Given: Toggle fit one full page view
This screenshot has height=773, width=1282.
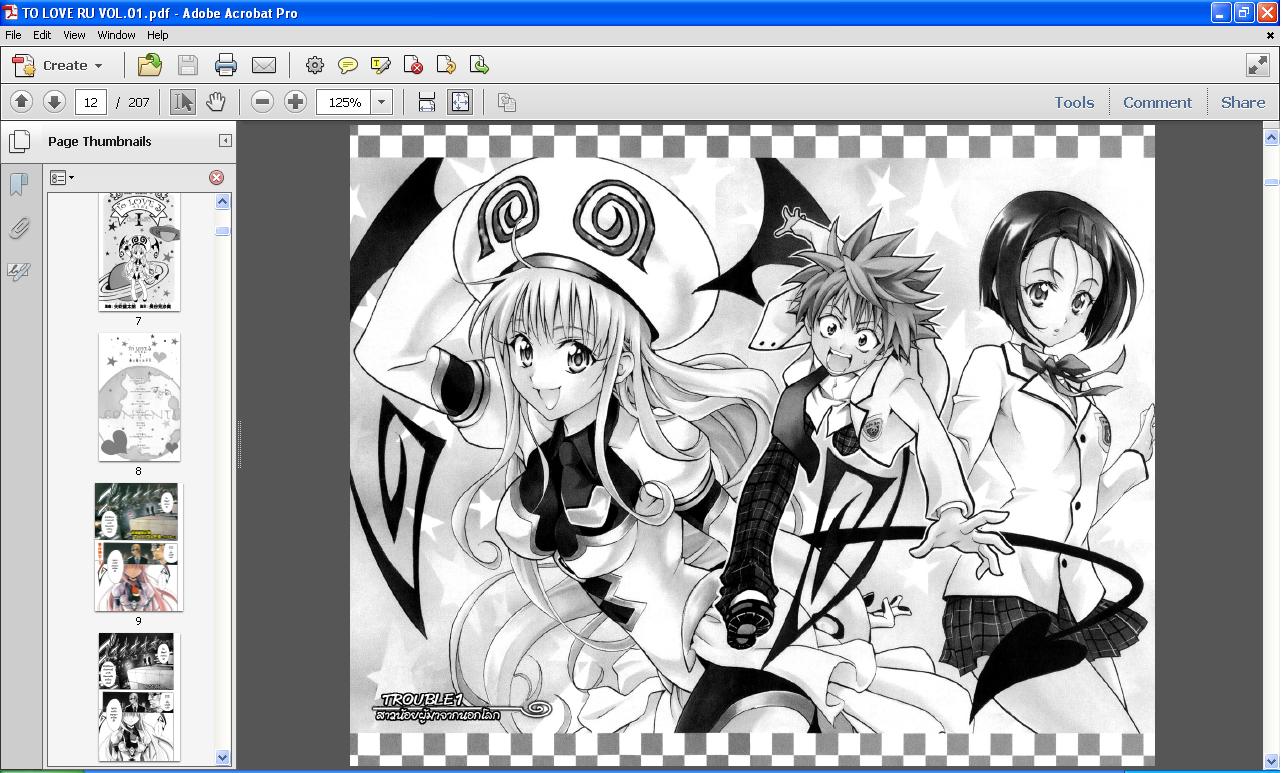Looking at the screenshot, I should pos(460,102).
